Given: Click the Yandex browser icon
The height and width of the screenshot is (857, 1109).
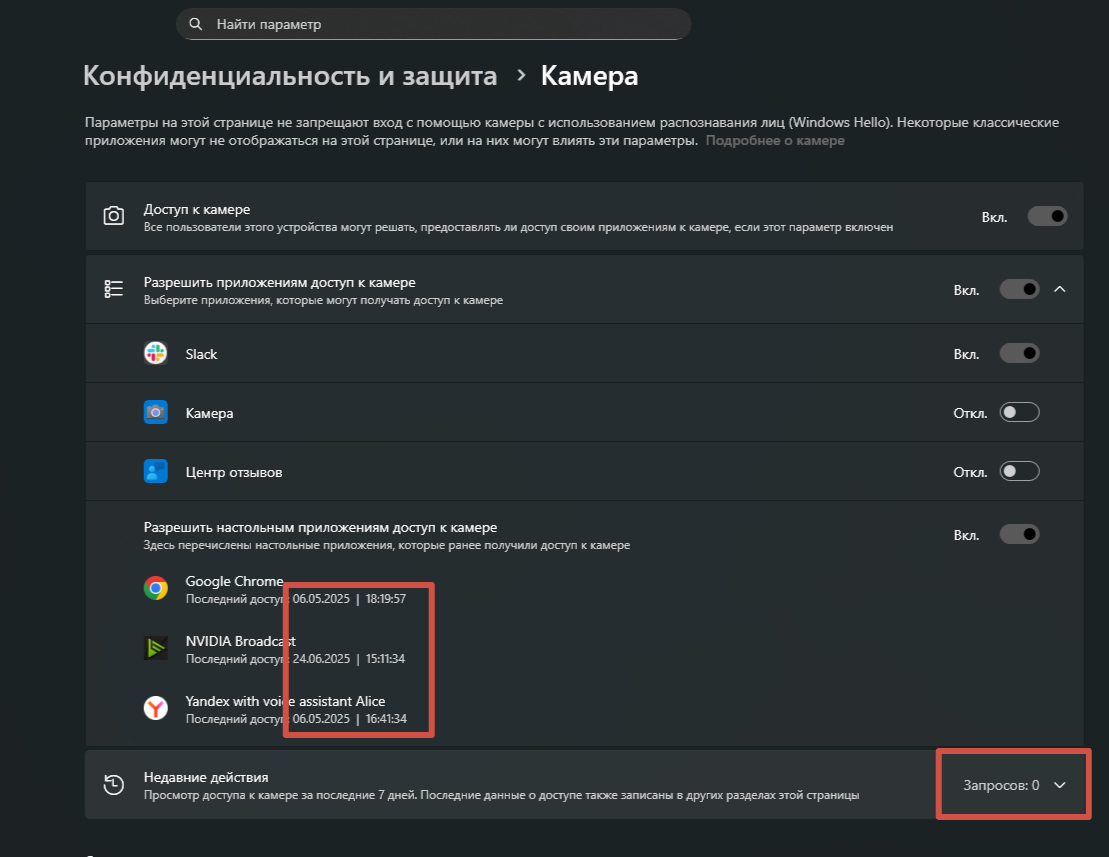Looking at the screenshot, I should click(155, 708).
